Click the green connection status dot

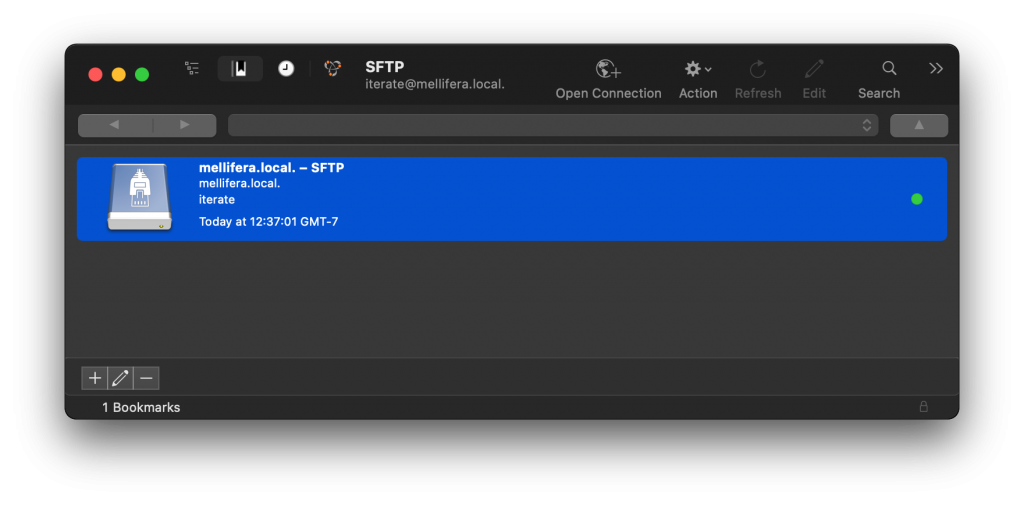point(917,199)
